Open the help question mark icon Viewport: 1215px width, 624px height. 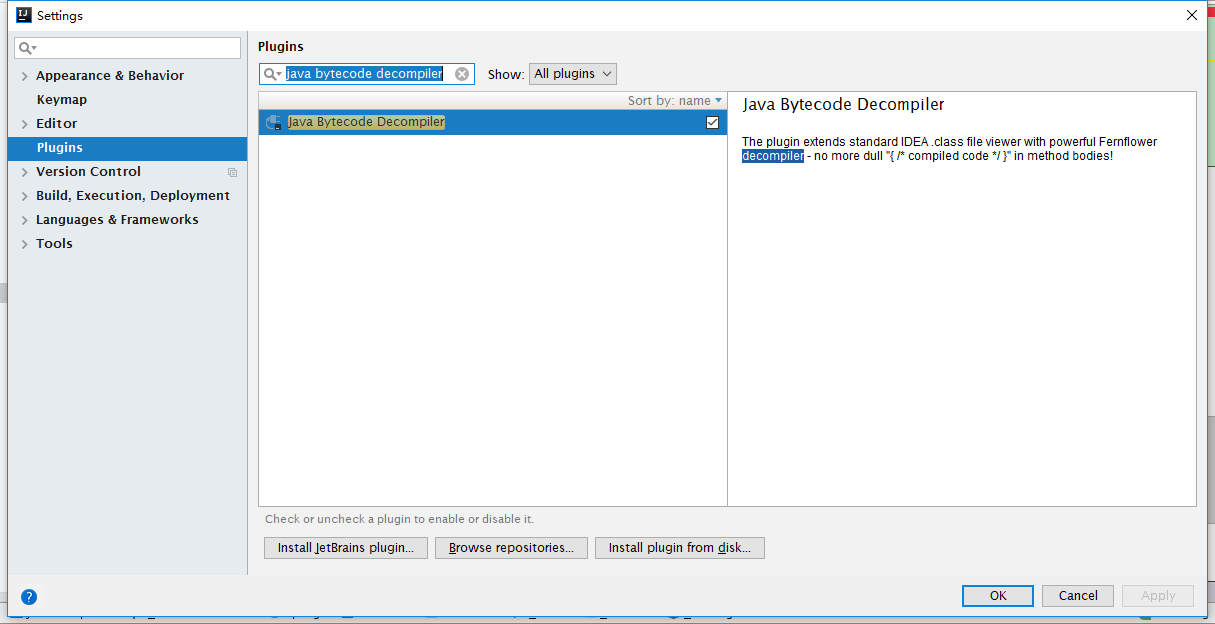(29, 597)
